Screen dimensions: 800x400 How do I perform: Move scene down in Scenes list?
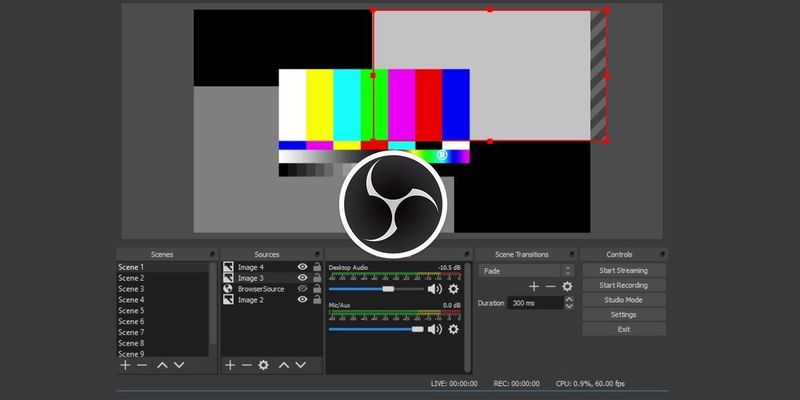pyautogui.click(x=179, y=365)
